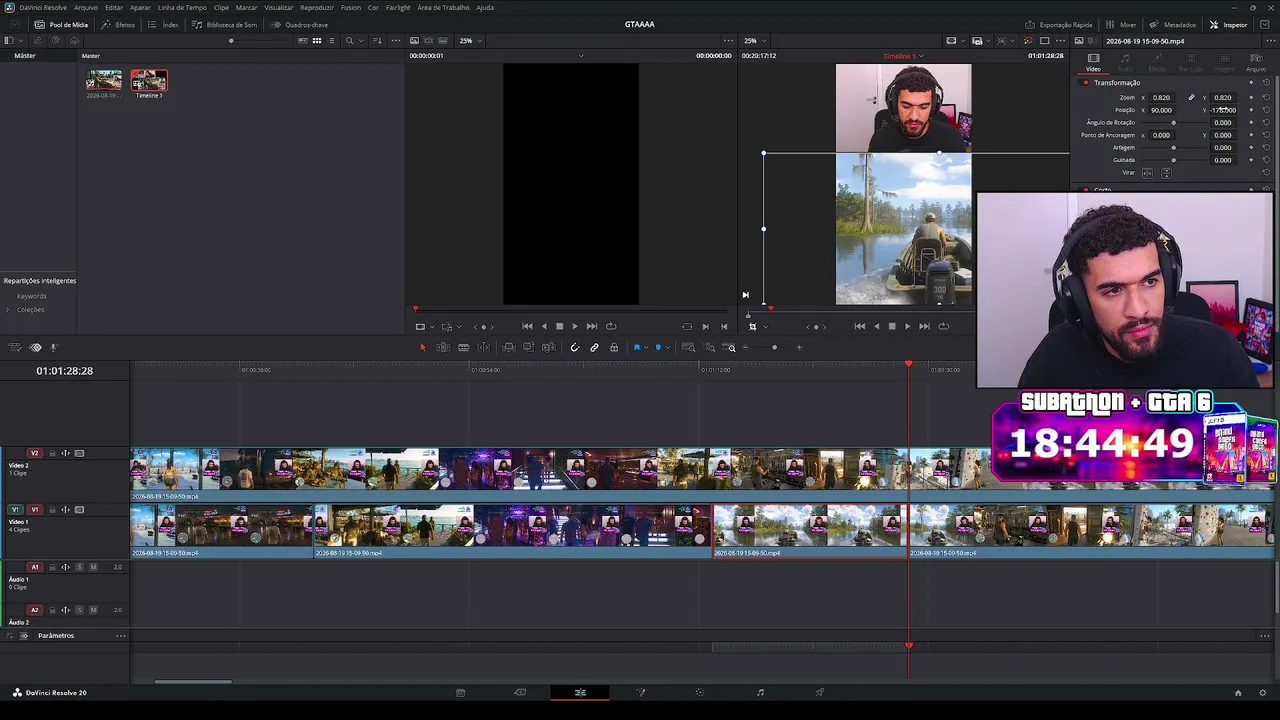
Task: Toggle timeline Snapping magnet icon
Action: coord(574,347)
